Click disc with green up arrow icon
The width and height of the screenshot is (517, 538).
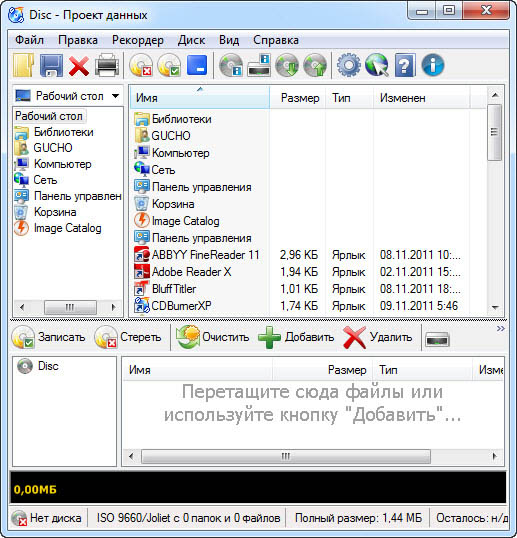(315, 65)
